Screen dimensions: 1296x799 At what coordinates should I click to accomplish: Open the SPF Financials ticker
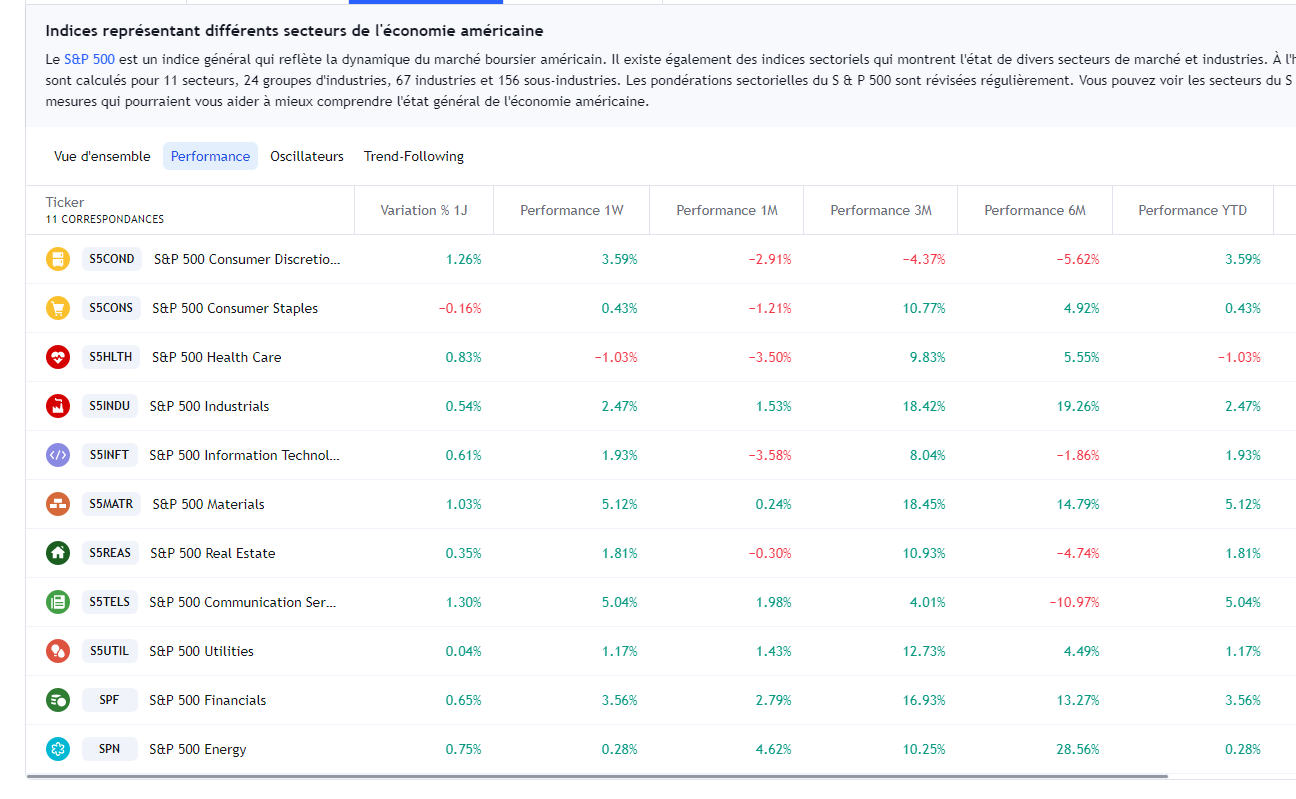[x=109, y=701]
